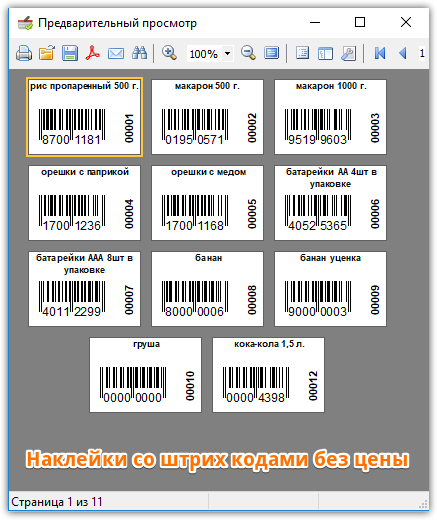Click the Print icon in toolbar
The image size is (437, 520).
tap(24, 53)
